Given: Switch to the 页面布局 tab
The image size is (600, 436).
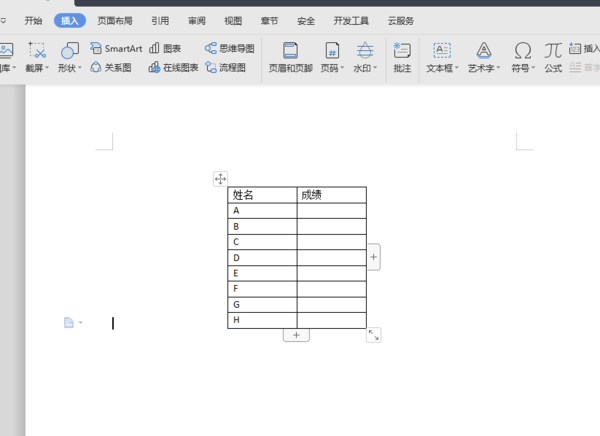Looking at the screenshot, I should coord(115,21).
